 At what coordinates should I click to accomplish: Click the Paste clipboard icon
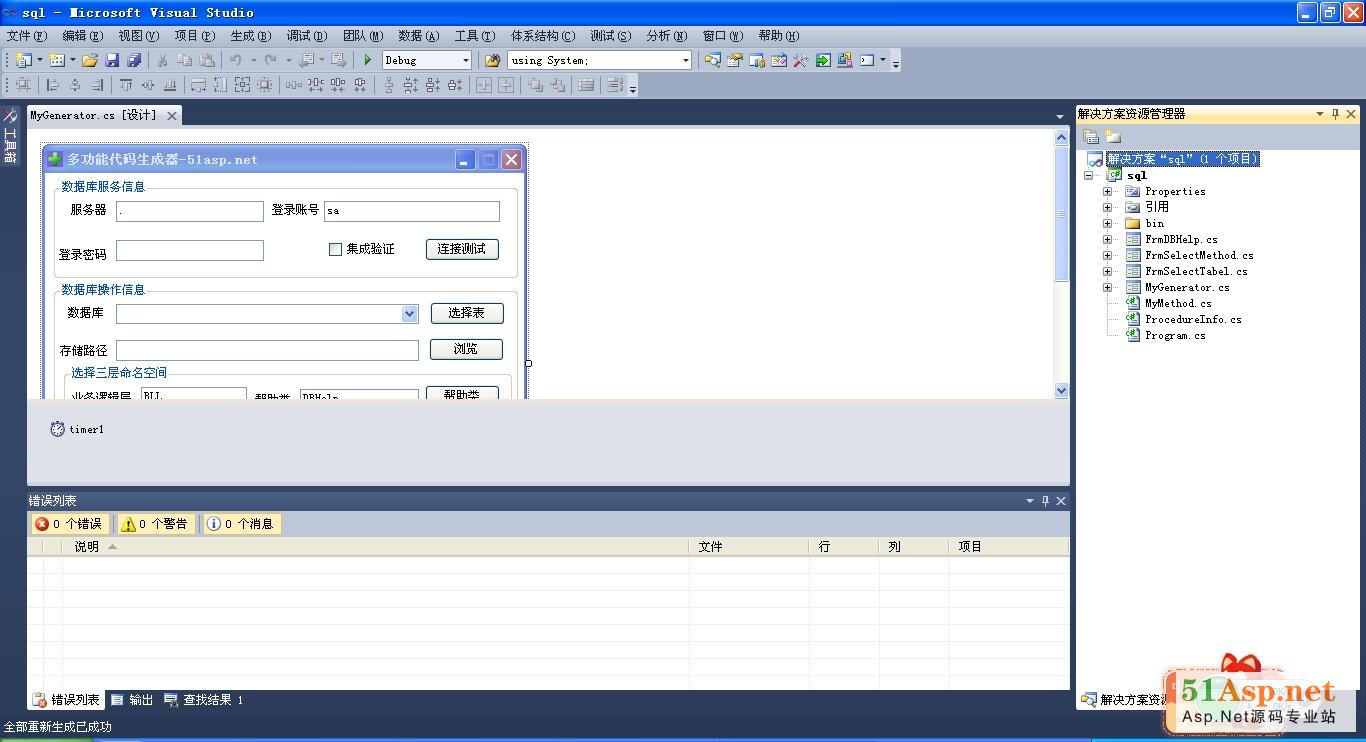207,60
